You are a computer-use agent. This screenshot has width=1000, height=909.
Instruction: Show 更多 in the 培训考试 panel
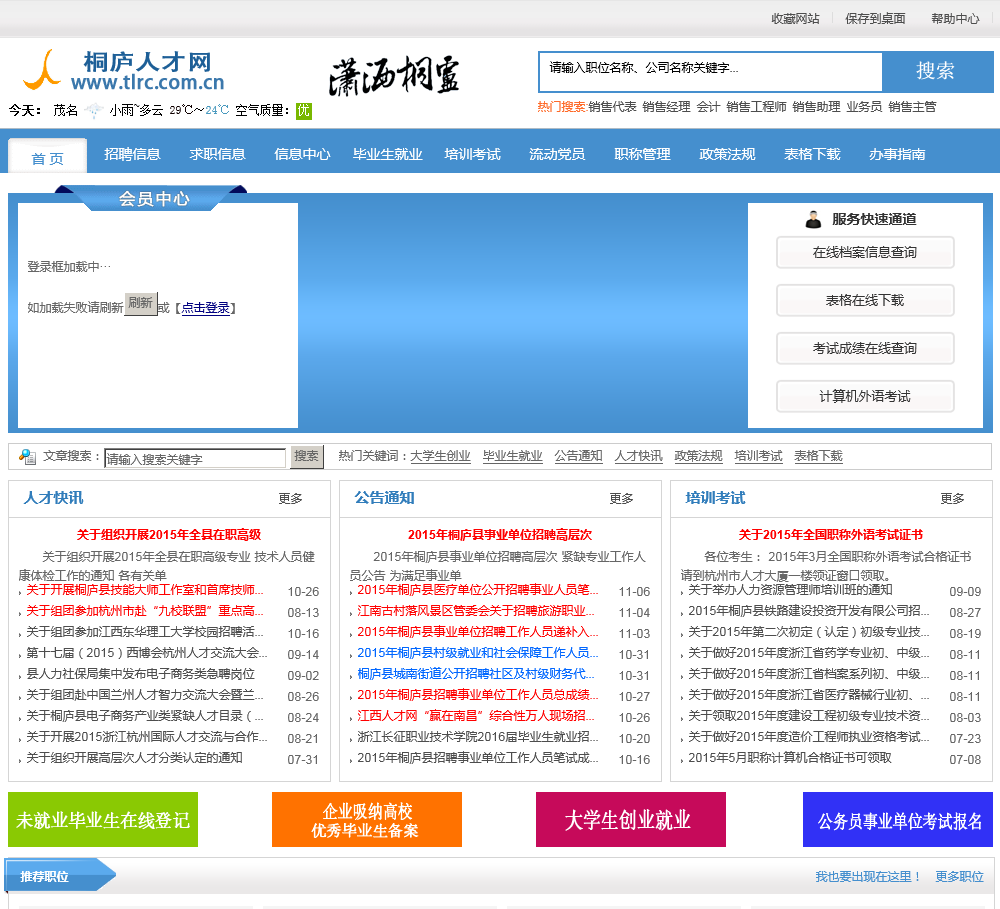952,498
